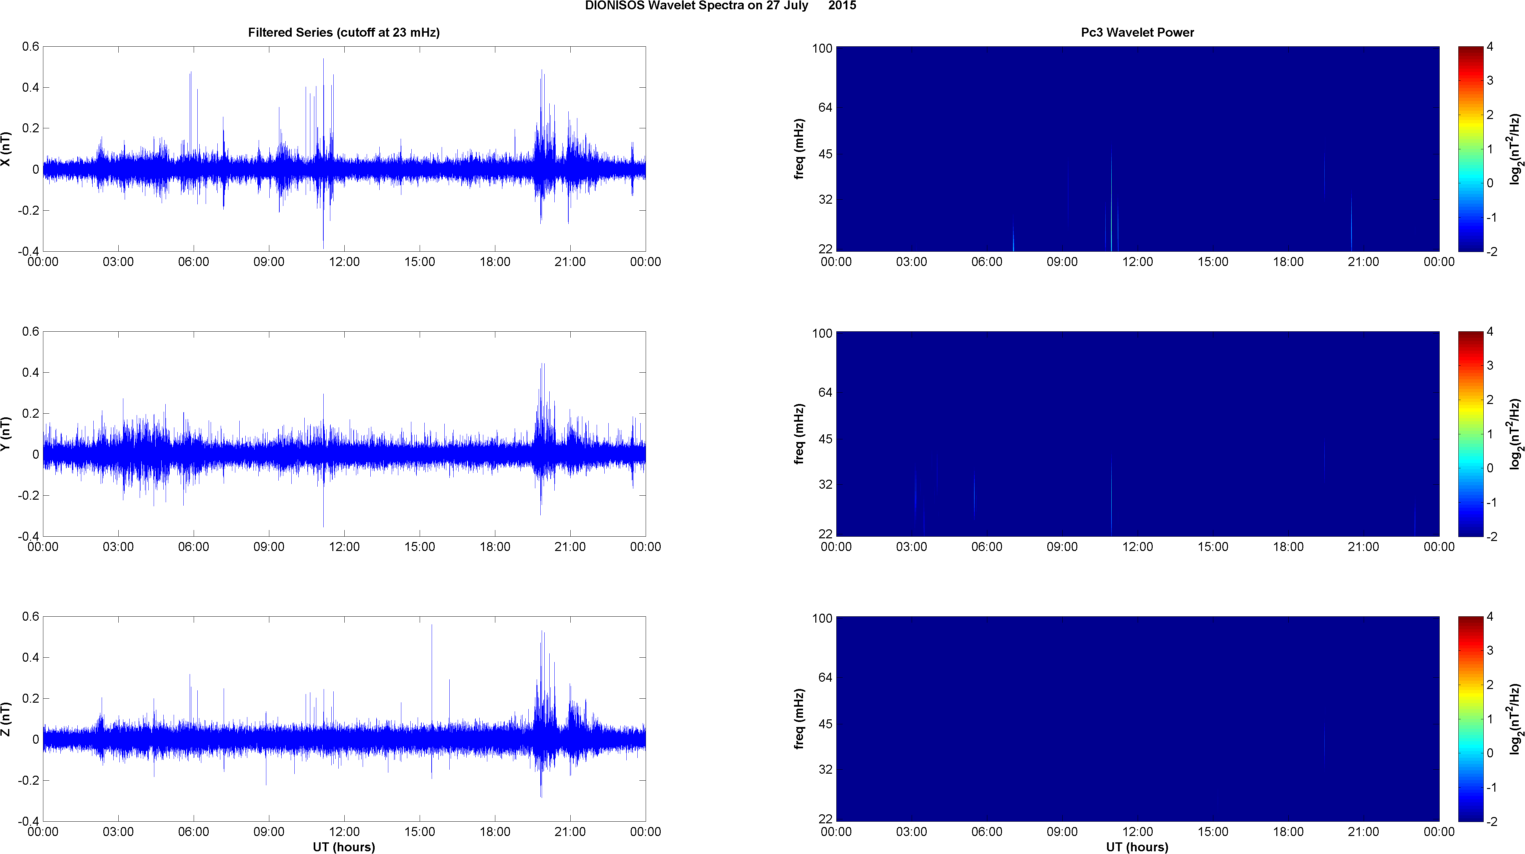Image resolution: width=1525 pixels, height=854 pixels.
Task: Click the colorbar beside the Y wavelet spectrogram
Action: click(1470, 434)
